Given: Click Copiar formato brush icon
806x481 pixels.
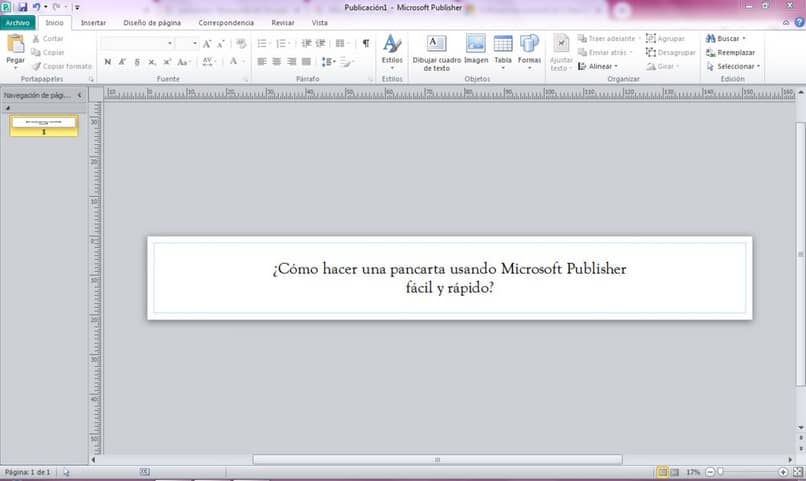Looking at the screenshot, I should (36, 66).
